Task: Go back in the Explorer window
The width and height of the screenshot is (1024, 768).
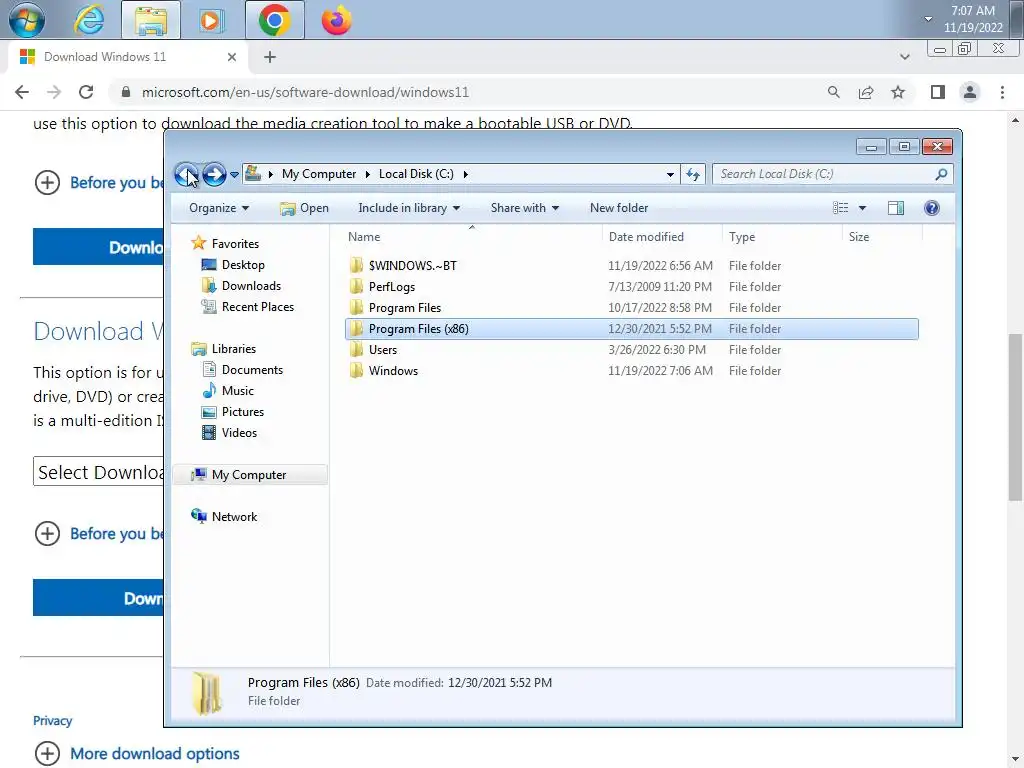Action: tap(187, 174)
